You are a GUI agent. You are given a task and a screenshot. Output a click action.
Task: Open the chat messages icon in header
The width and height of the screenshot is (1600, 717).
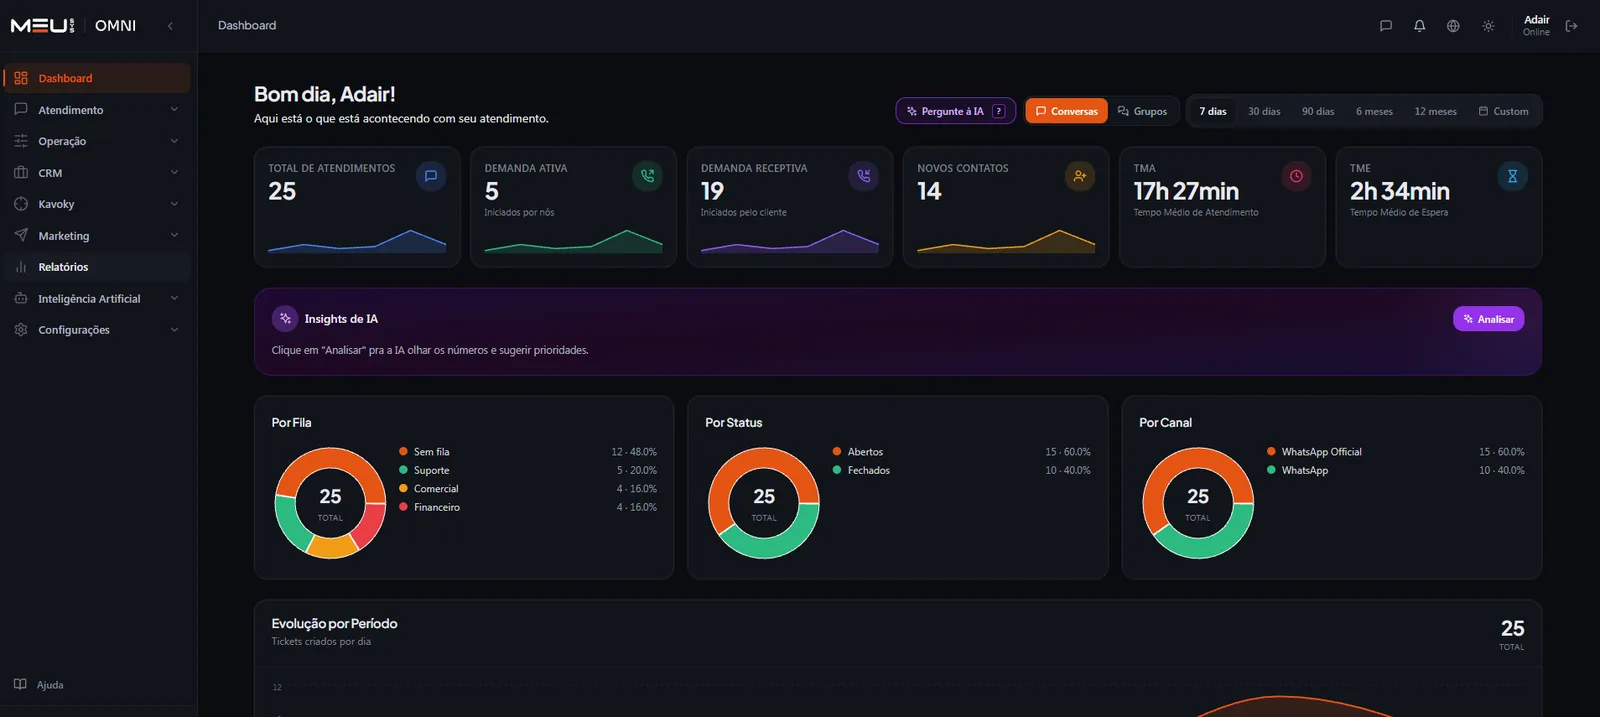coord(1386,26)
